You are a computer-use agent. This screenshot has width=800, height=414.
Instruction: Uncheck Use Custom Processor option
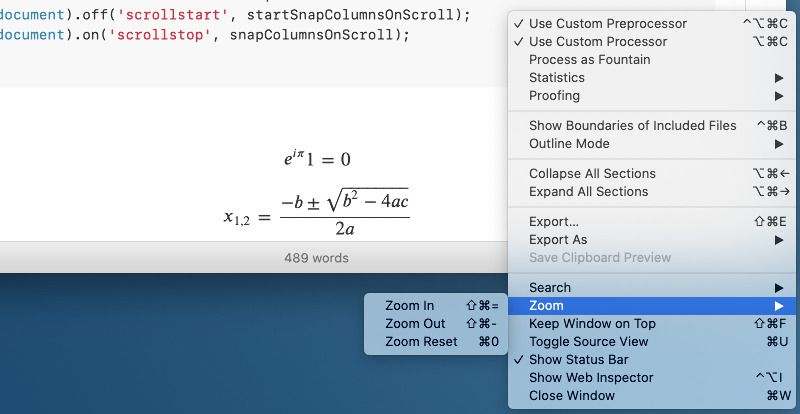click(x=652, y=41)
